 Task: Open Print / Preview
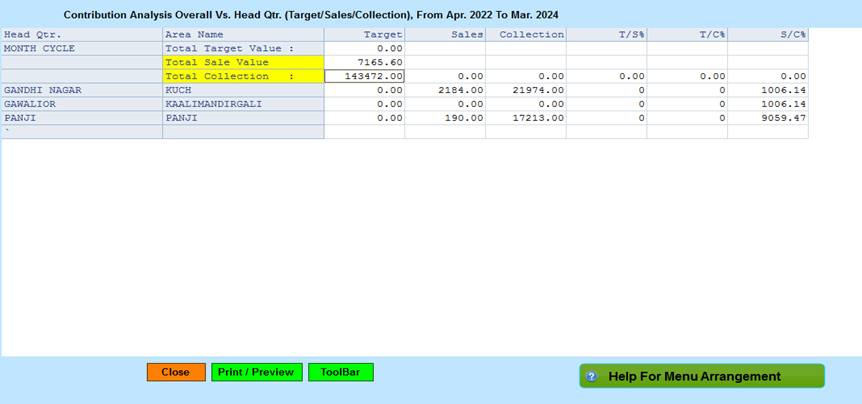(x=256, y=372)
